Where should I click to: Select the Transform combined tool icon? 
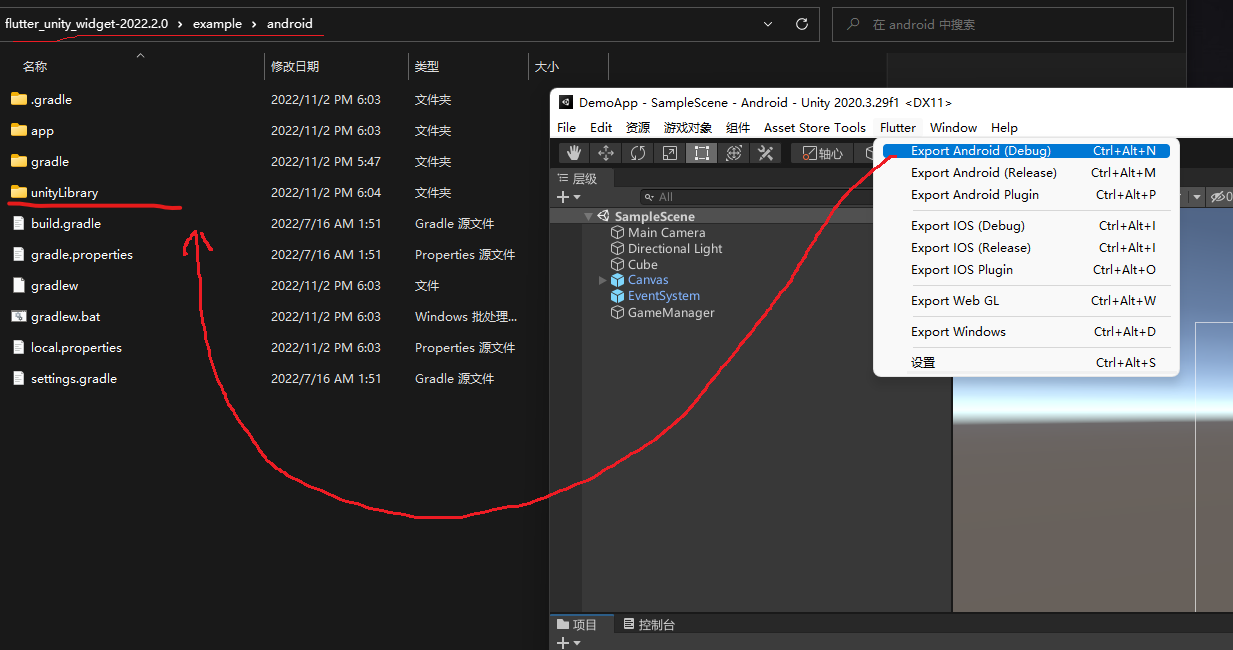(733, 152)
